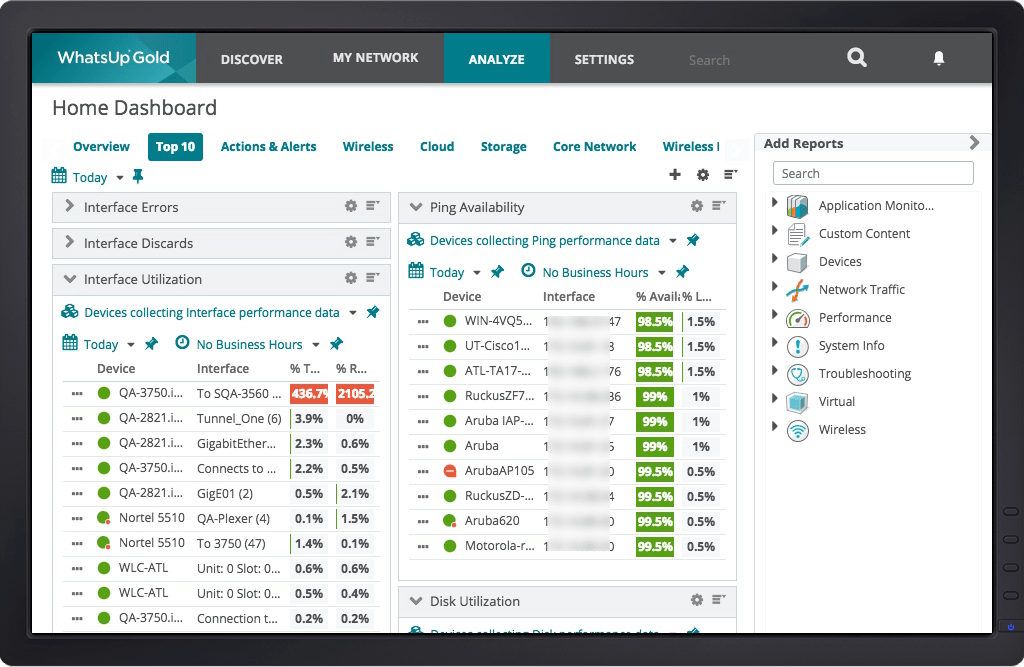Open the Settings menu in top navigation
1024x667 pixels.
point(604,59)
